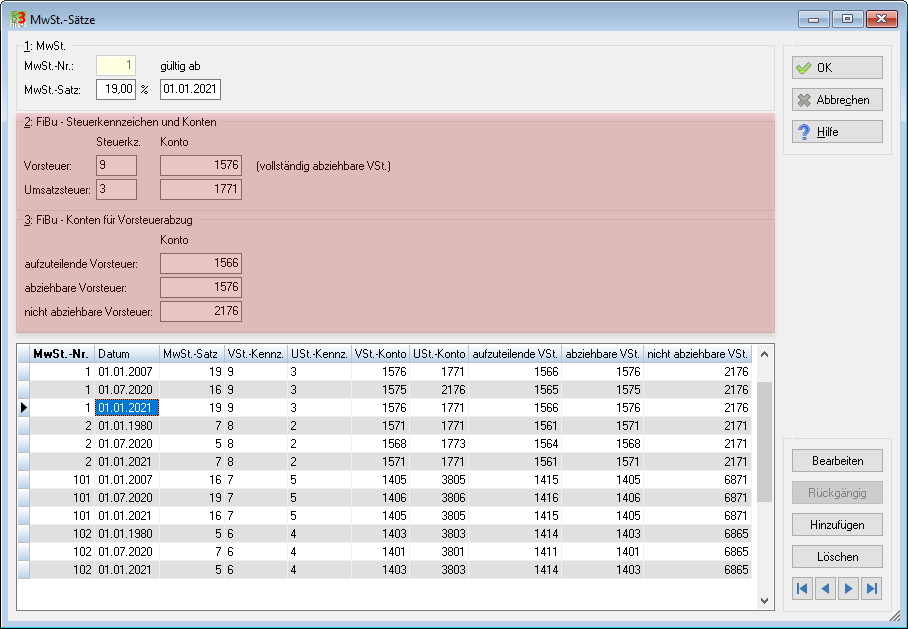Click into the MwSt.-Satz percentage field
This screenshot has width=908, height=629.
(116, 89)
